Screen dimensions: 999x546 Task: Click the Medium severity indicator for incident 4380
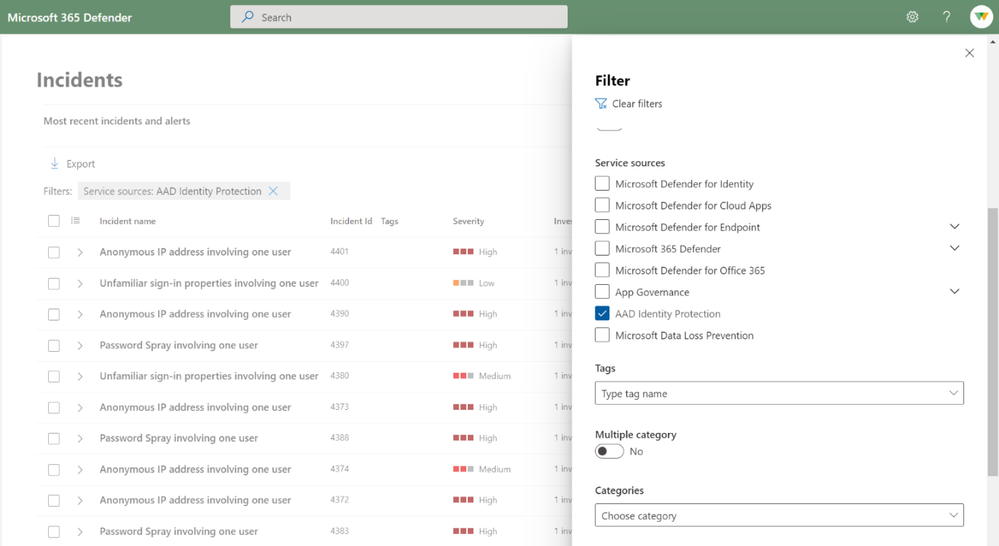click(x=463, y=376)
